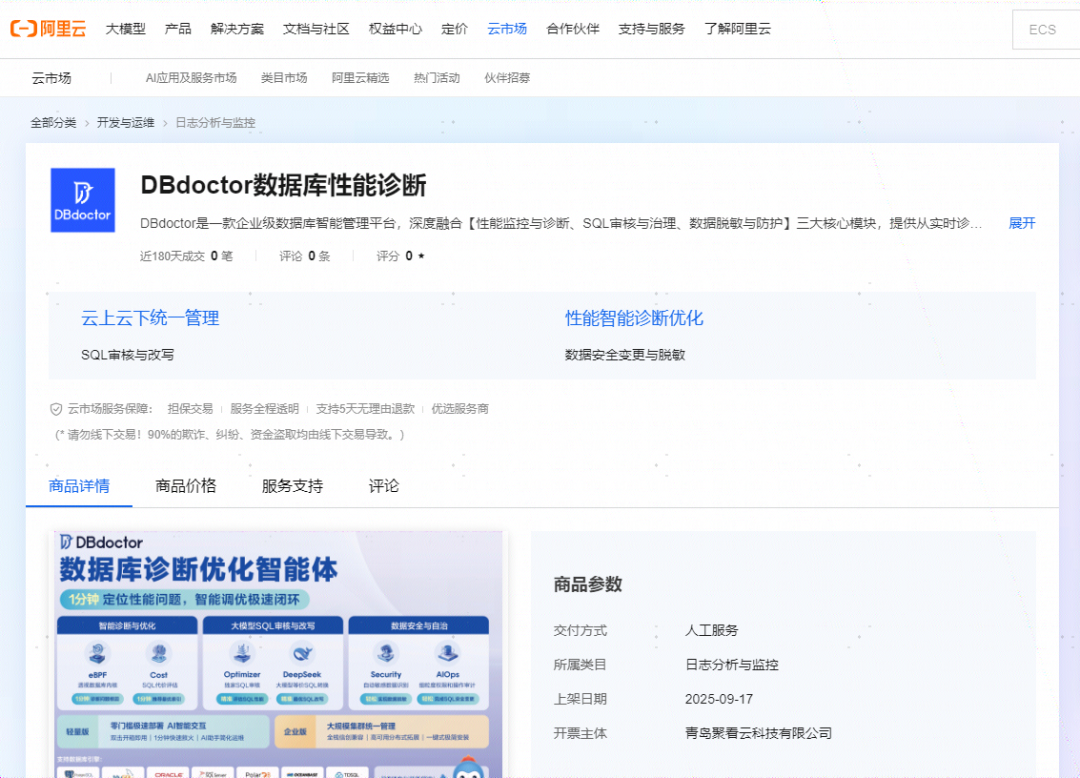This screenshot has height=778, width=1080.
Task: Click the 评论 0 条 stat
Action: [x=304, y=256]
